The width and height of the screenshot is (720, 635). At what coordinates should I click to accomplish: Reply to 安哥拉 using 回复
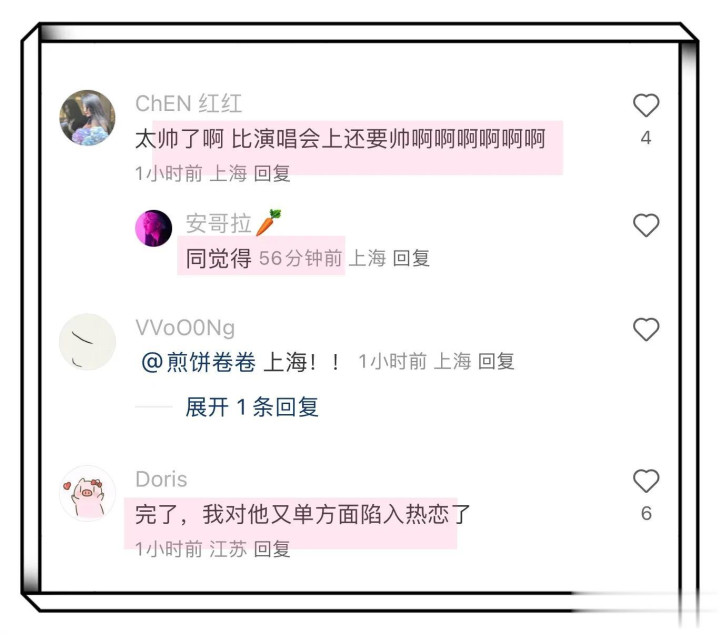pos(411,258)
